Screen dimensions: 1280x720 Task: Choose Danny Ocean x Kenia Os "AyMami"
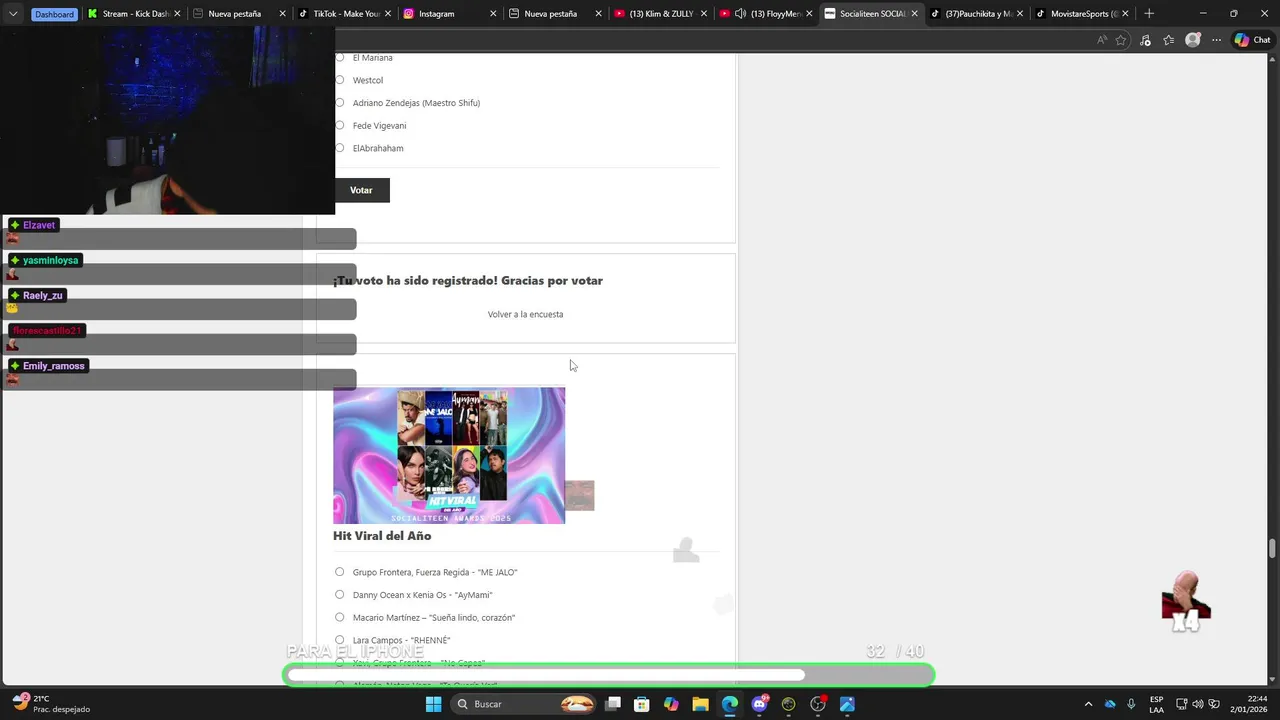(x=340, y=594)
